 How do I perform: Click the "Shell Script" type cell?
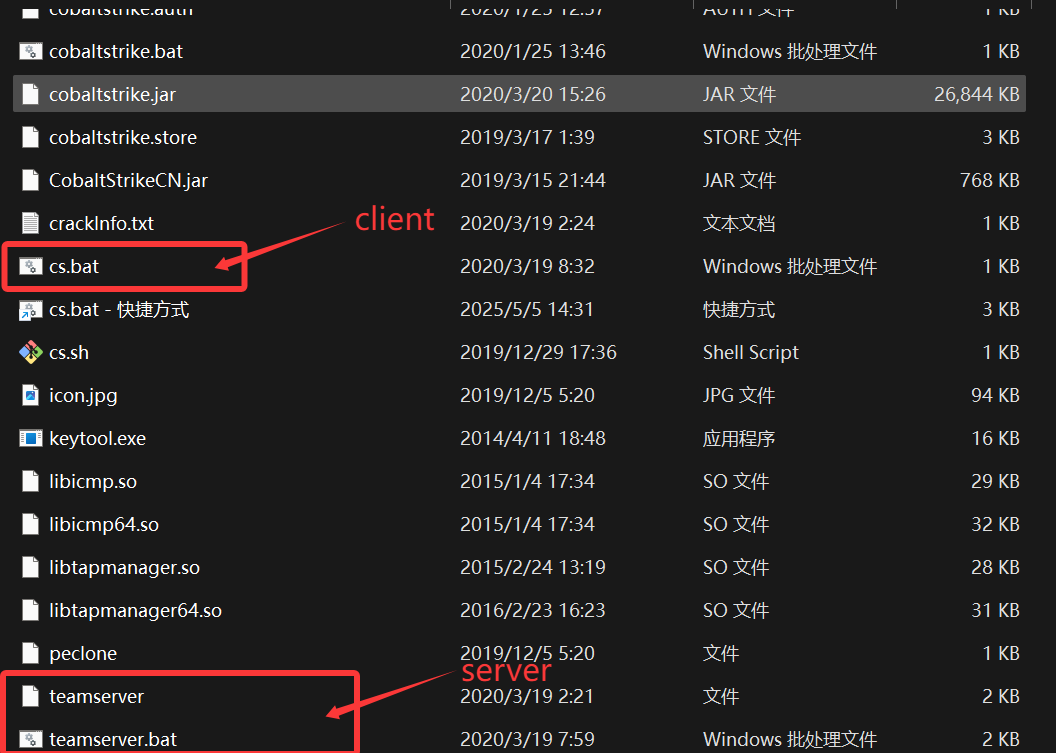(751, 353)
